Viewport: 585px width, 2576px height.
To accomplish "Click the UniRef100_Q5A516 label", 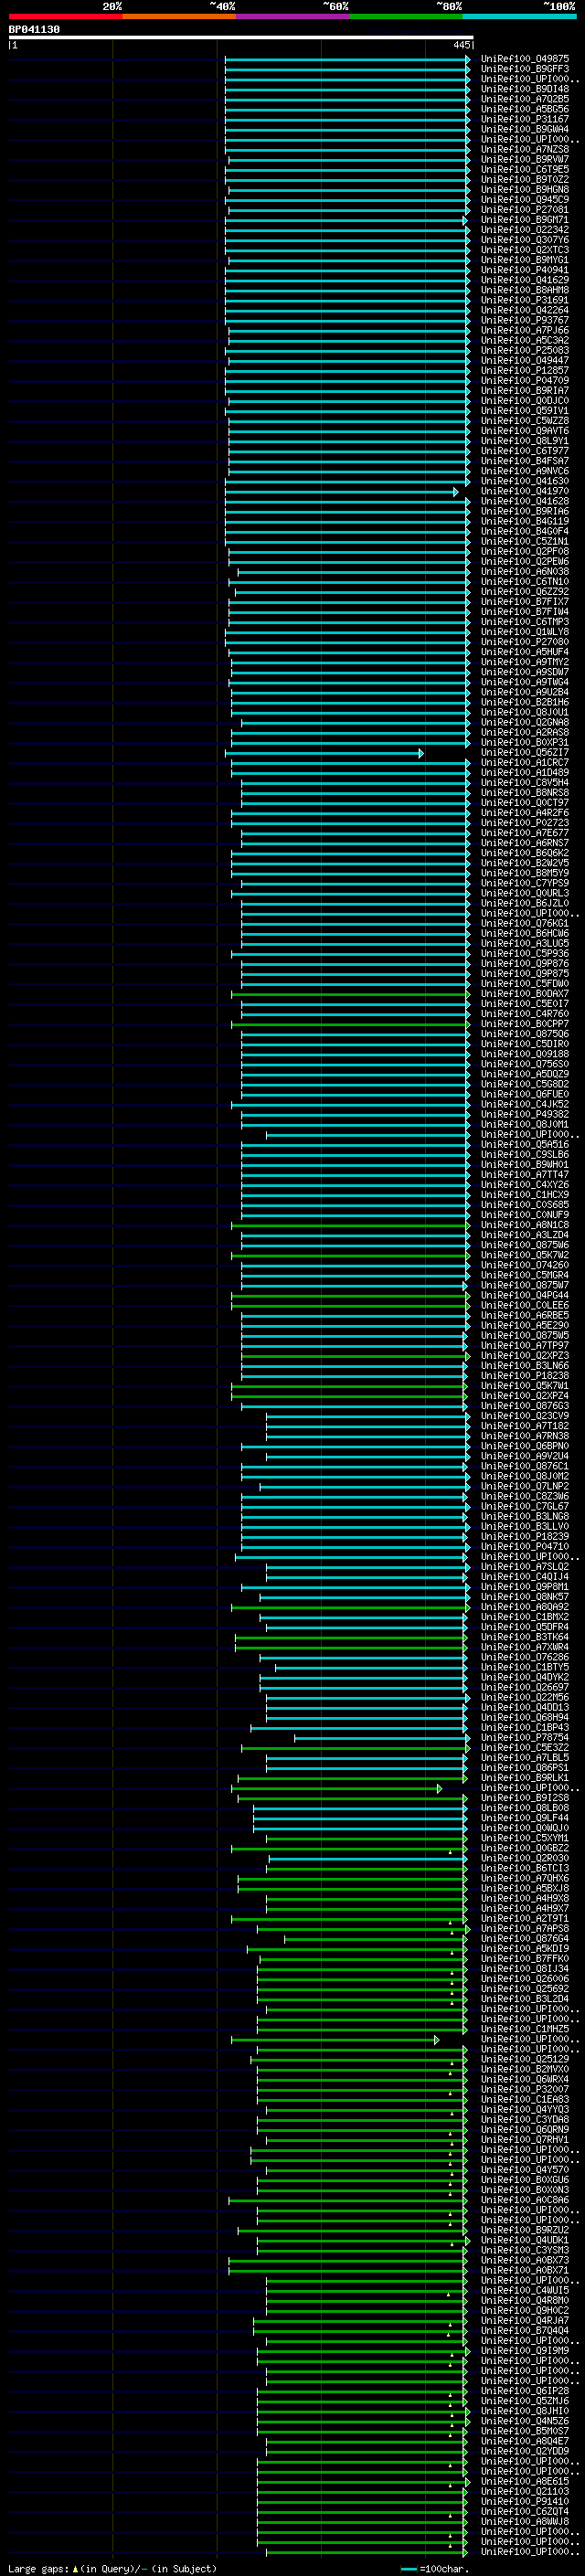I will [x=525, y=1144].
